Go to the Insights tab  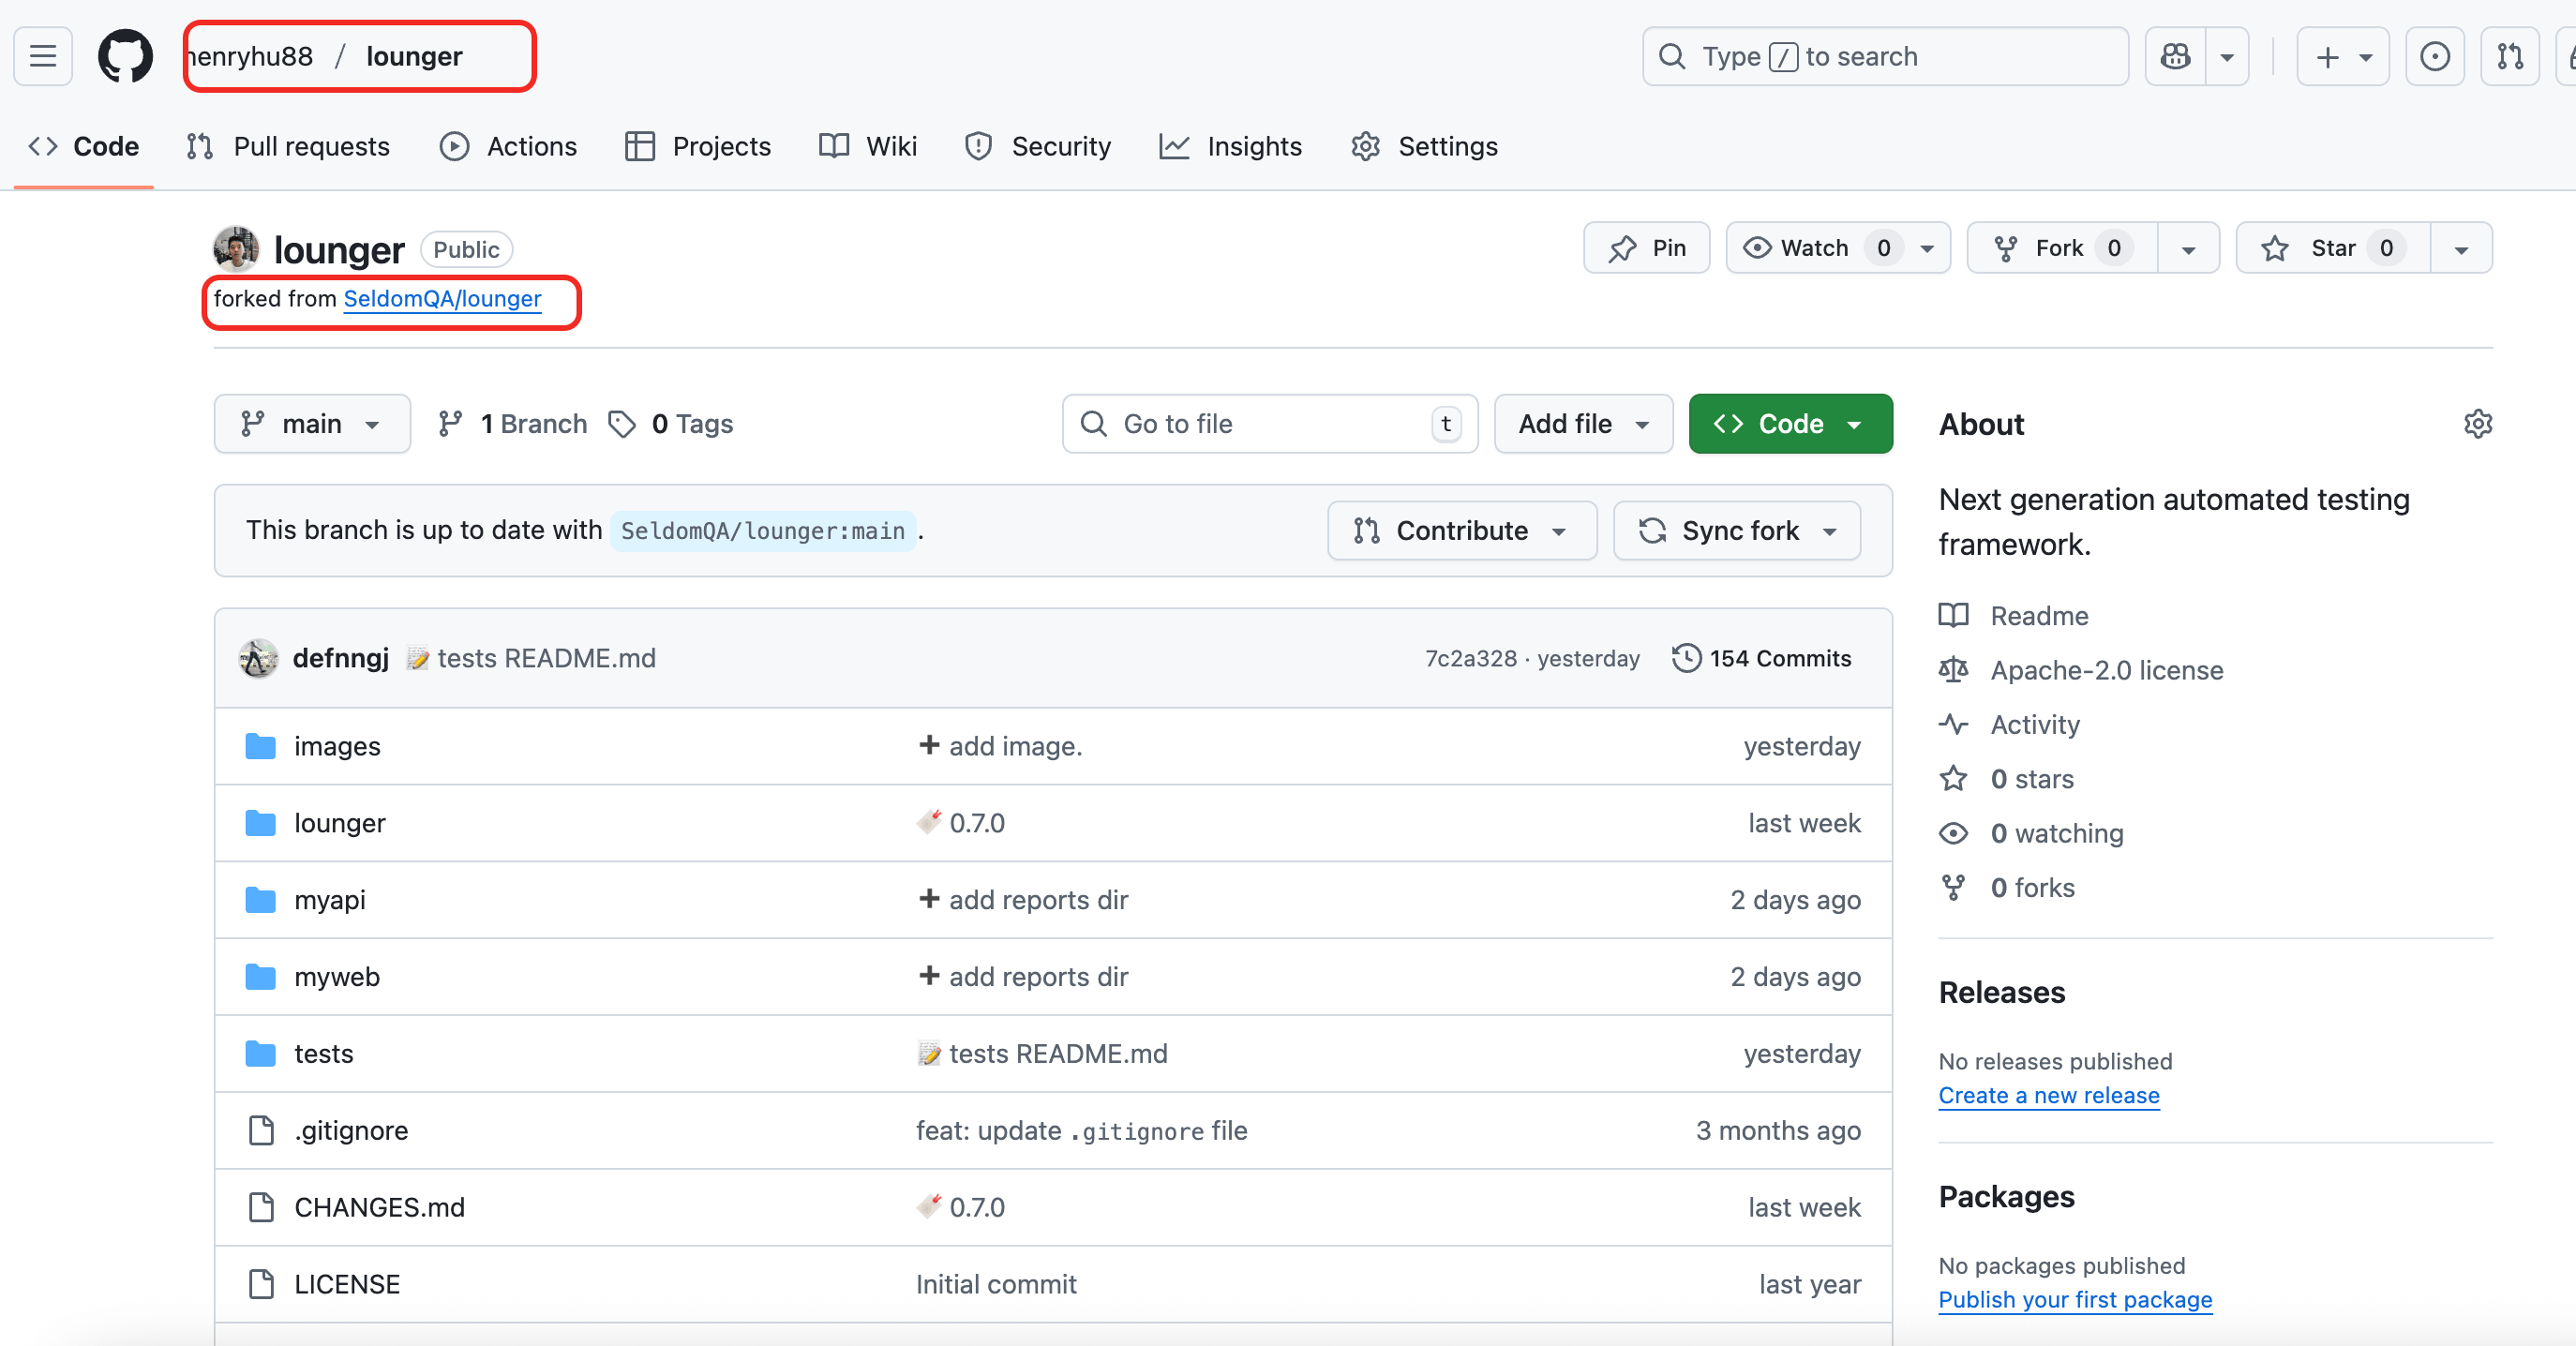pyautogui.click(x=1231, y=146)
